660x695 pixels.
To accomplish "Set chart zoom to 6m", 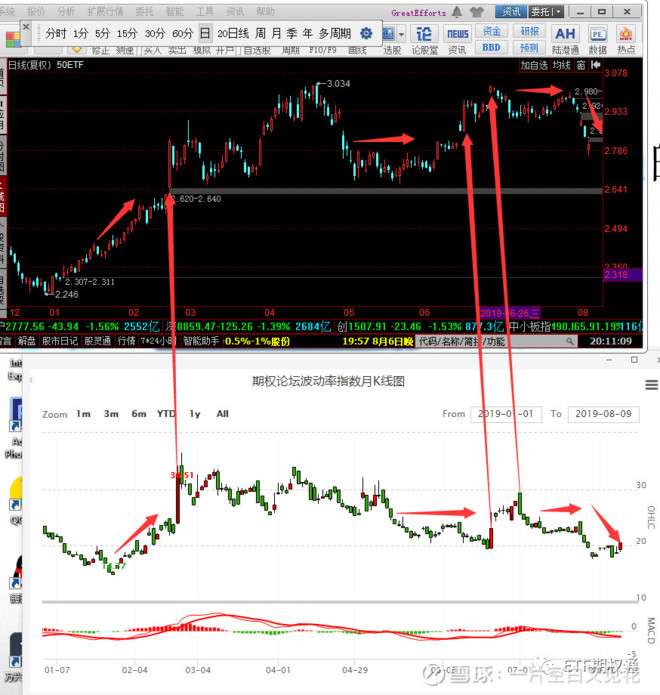I will pyautogui.click(x=139, y=414).
